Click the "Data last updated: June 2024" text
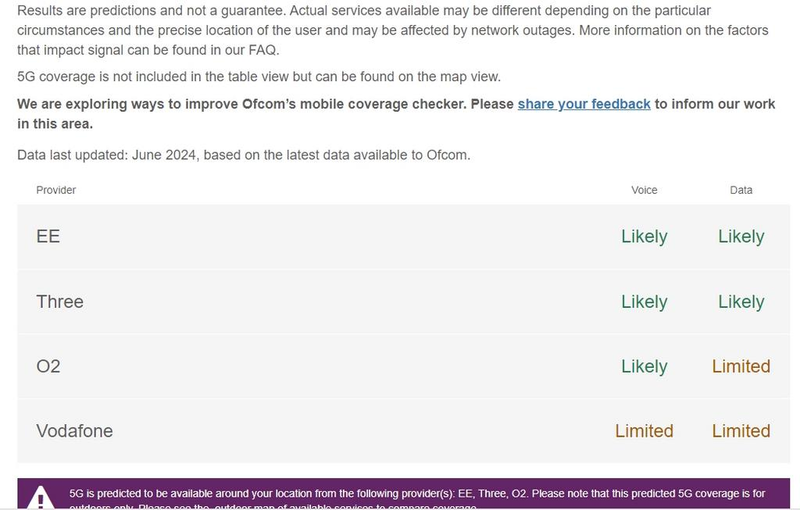 244,155
